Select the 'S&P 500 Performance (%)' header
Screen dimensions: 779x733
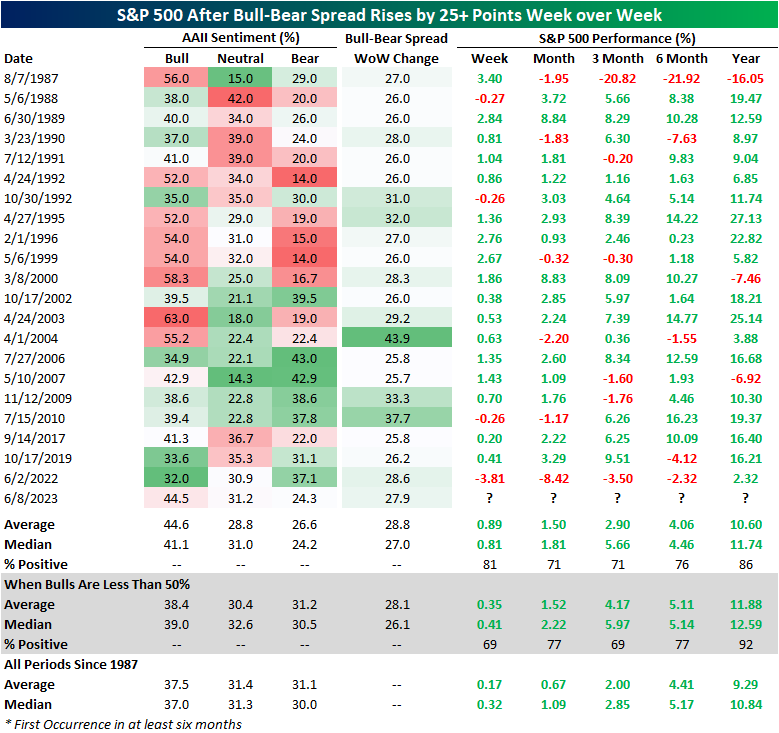(x=617, y=39)
